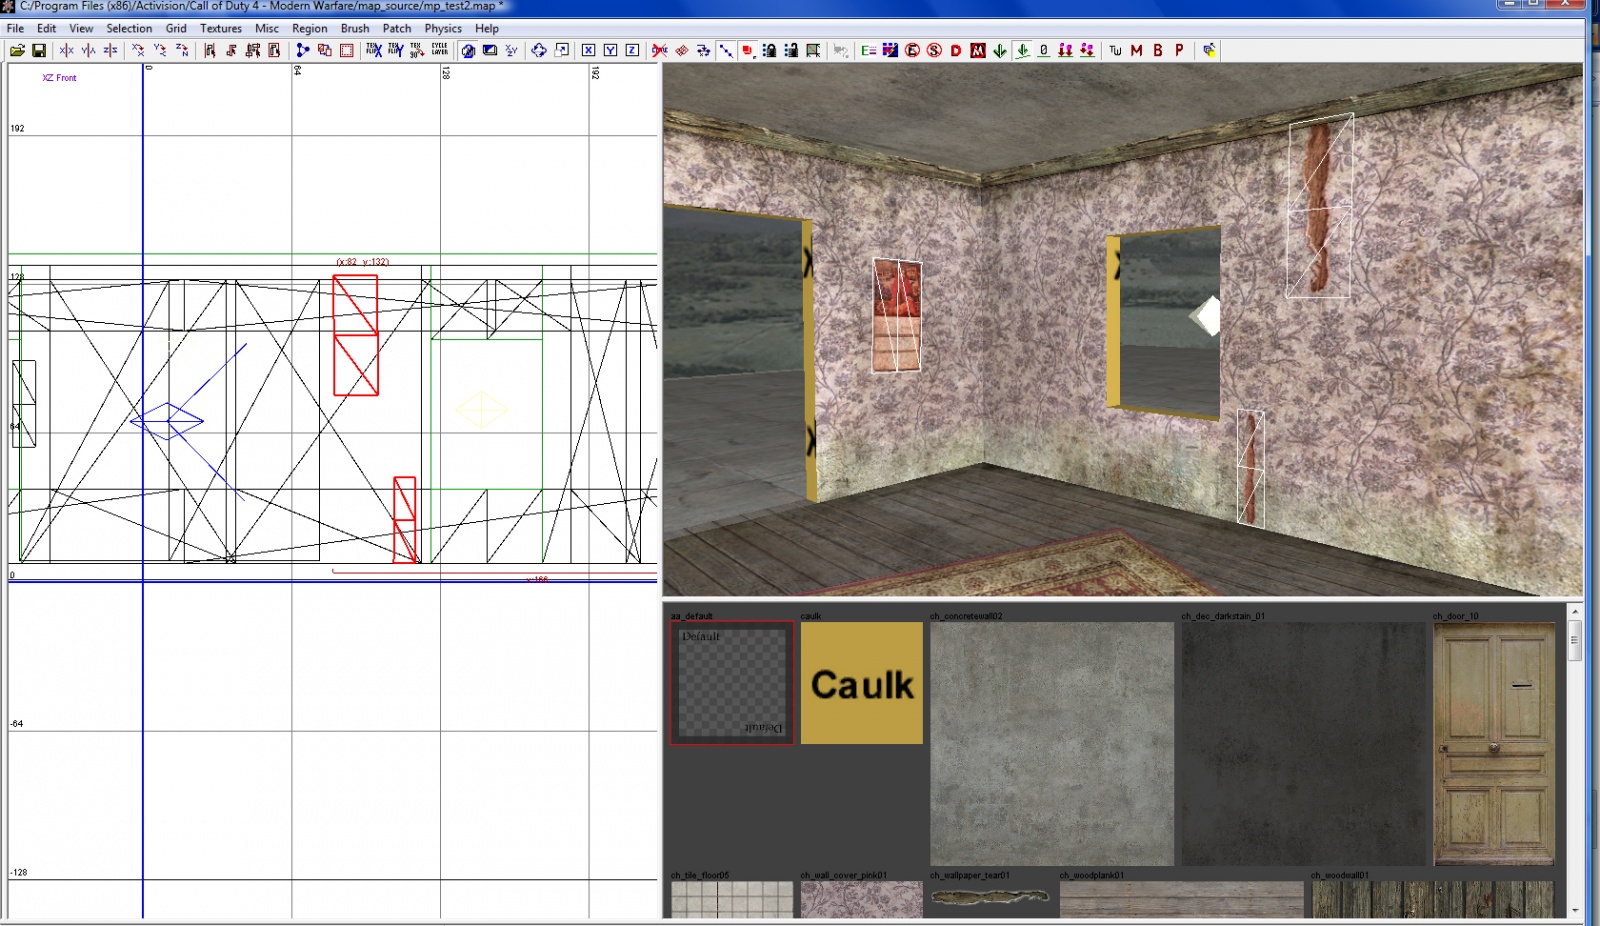Open the Textures menu
The image size is (1600, 926).
(220, 28)
